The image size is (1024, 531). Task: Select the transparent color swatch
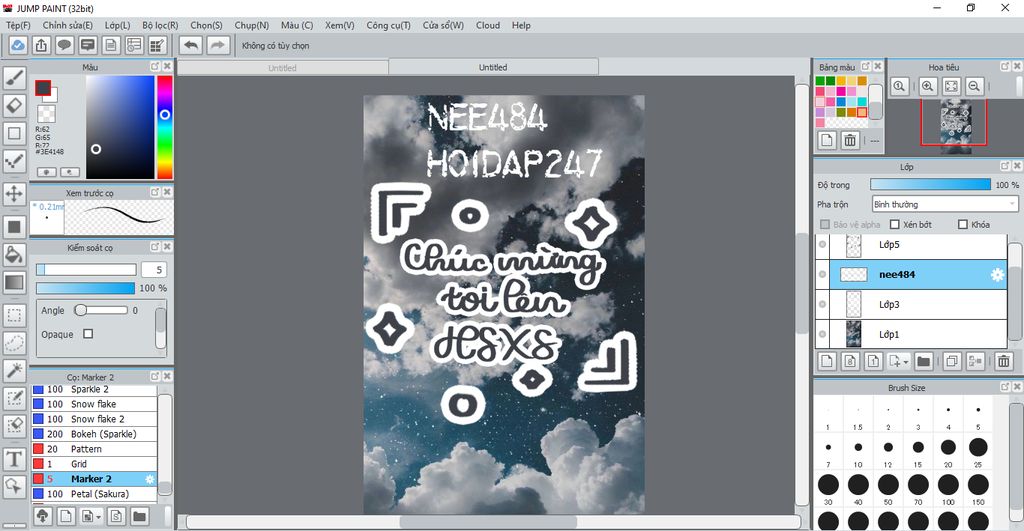(x=46, y=114)
